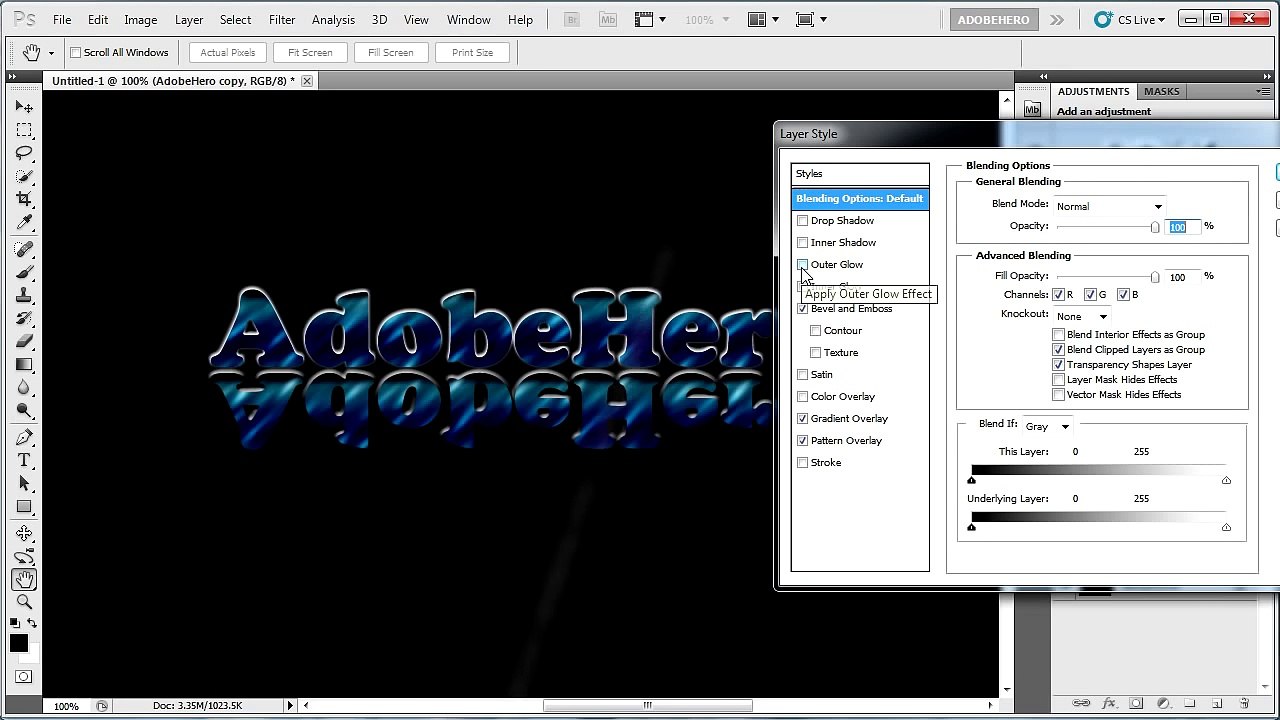1280x720 pixels.
Task: Click the Fill Screen button
Action: 390,53
